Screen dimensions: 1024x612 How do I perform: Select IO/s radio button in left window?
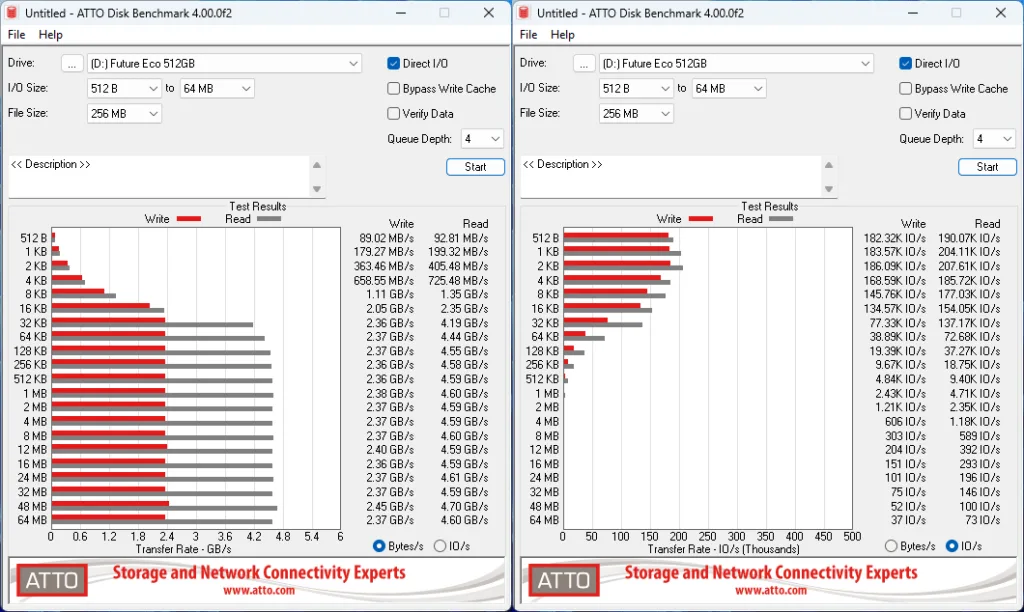click(x=440, y=545)
